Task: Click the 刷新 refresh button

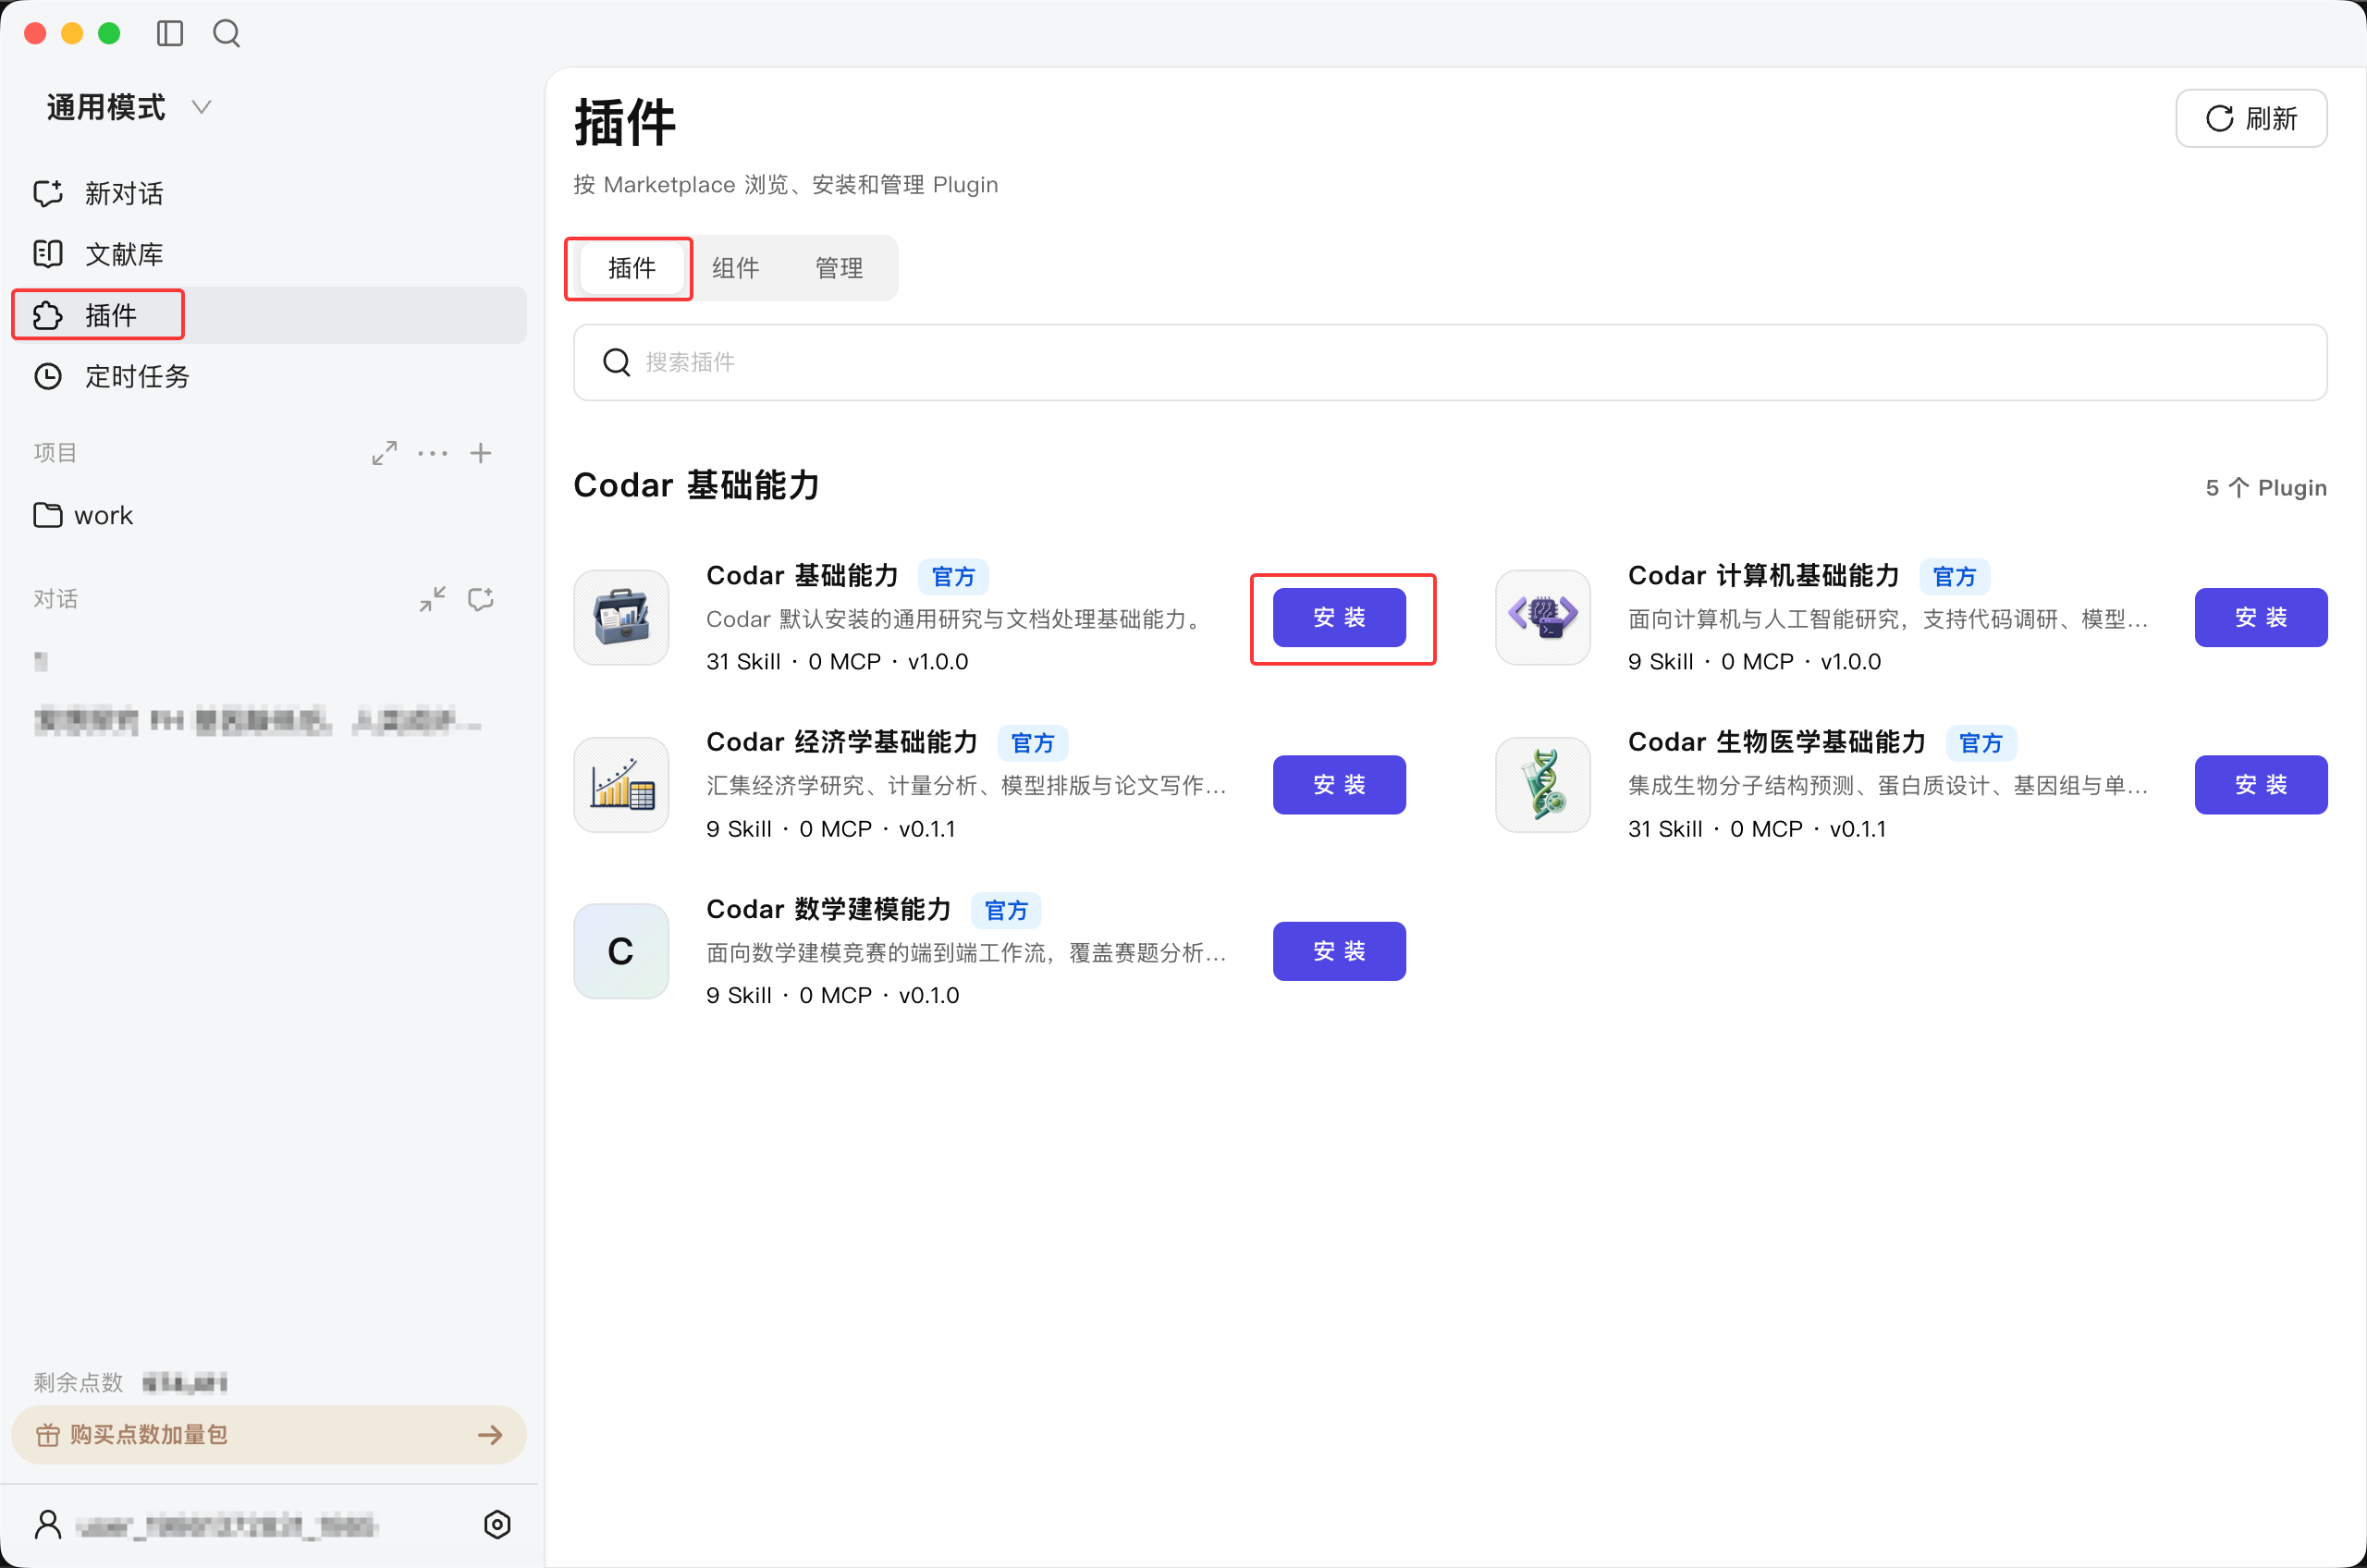Action: pyautogui.click(x=2251, y=118)
